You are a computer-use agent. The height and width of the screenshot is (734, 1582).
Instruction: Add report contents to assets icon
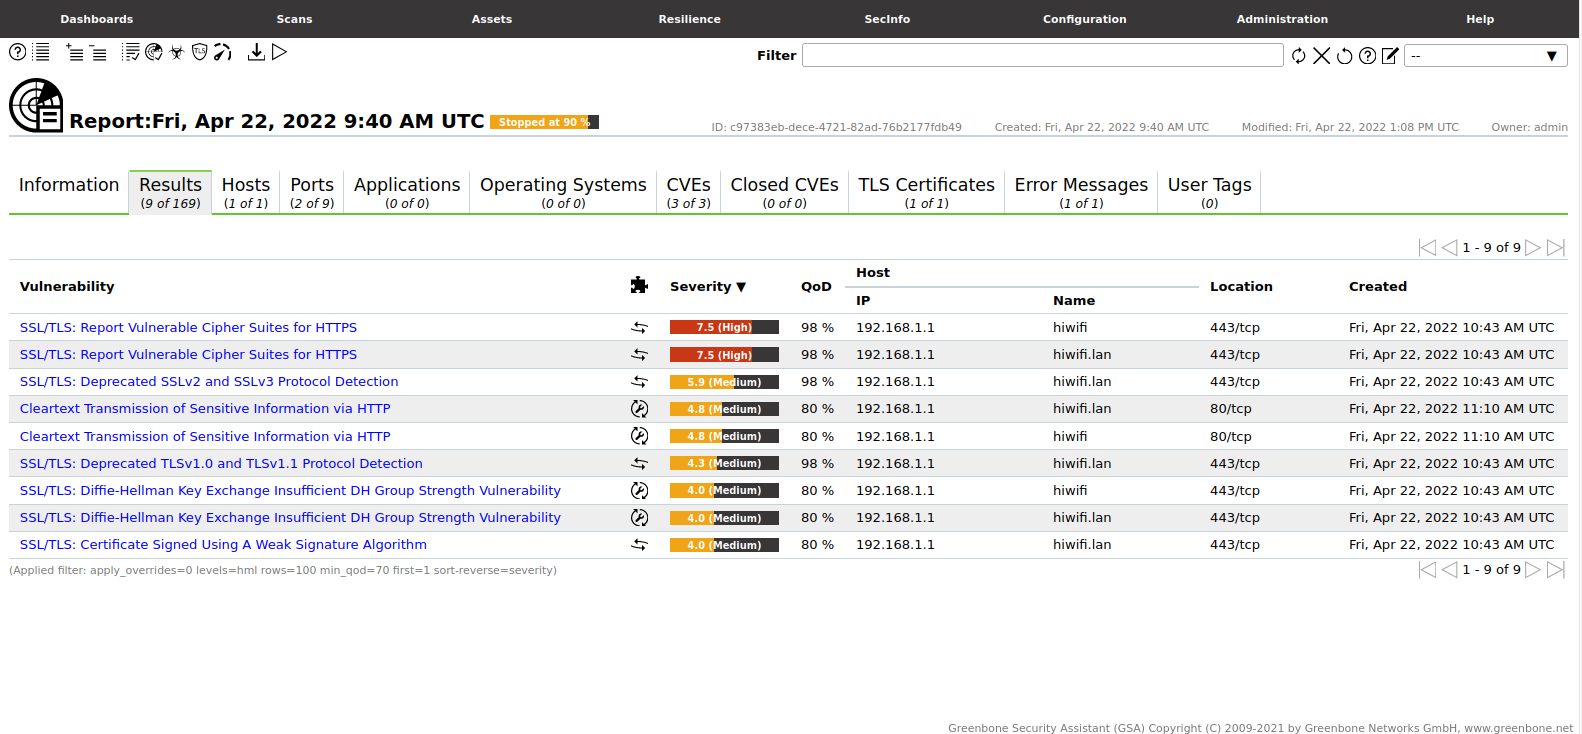coord(75,52)
